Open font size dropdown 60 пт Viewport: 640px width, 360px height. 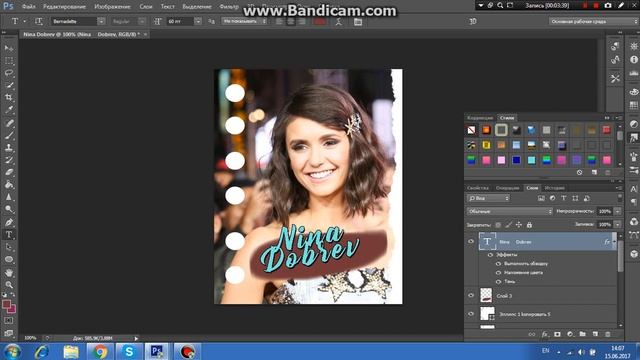tap(198, 21)
